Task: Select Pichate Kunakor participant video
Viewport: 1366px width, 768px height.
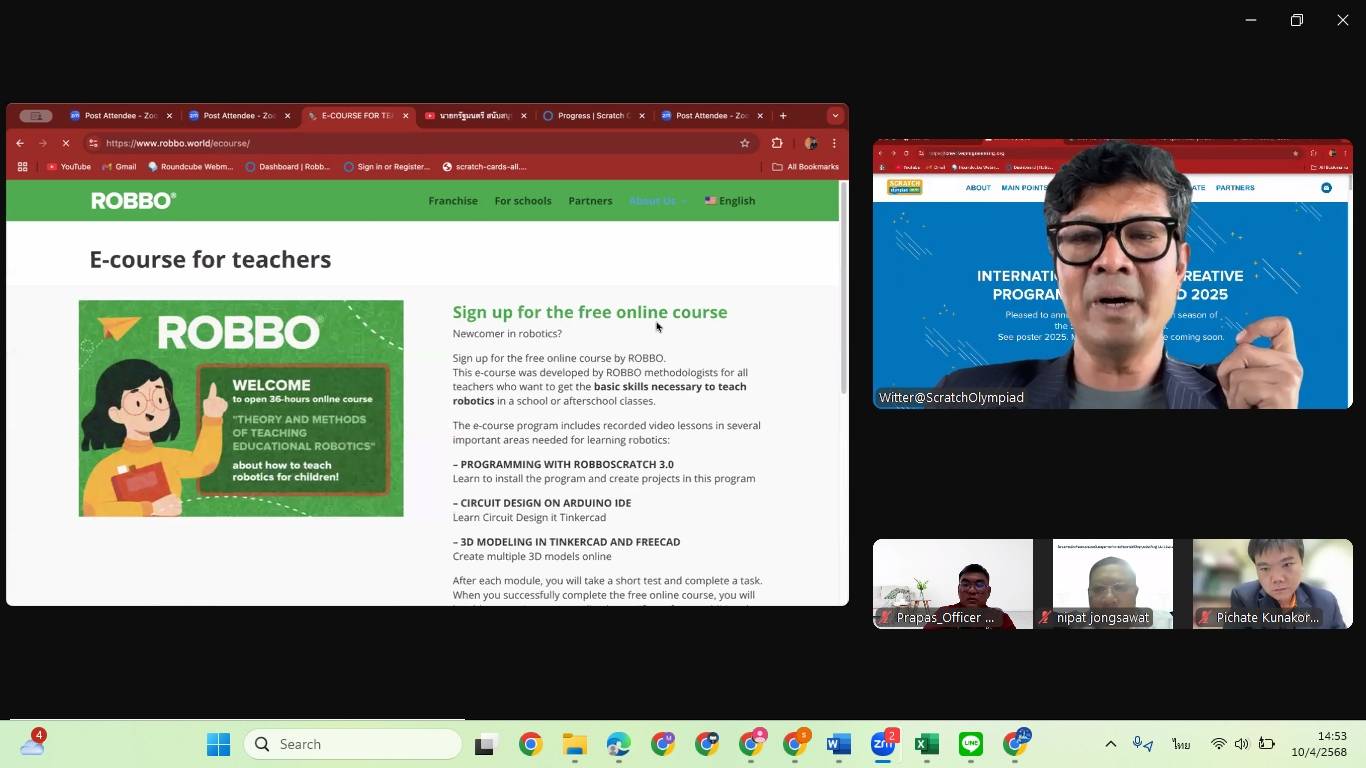Action: (x=1273, y=584)
